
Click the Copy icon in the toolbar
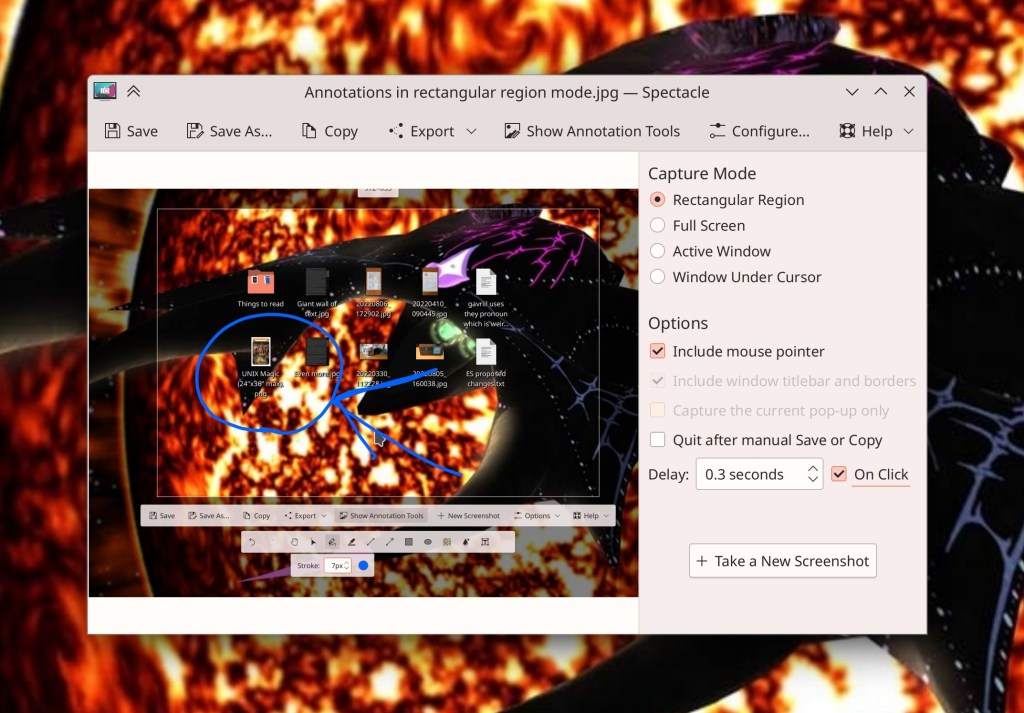tap(310, 131)
